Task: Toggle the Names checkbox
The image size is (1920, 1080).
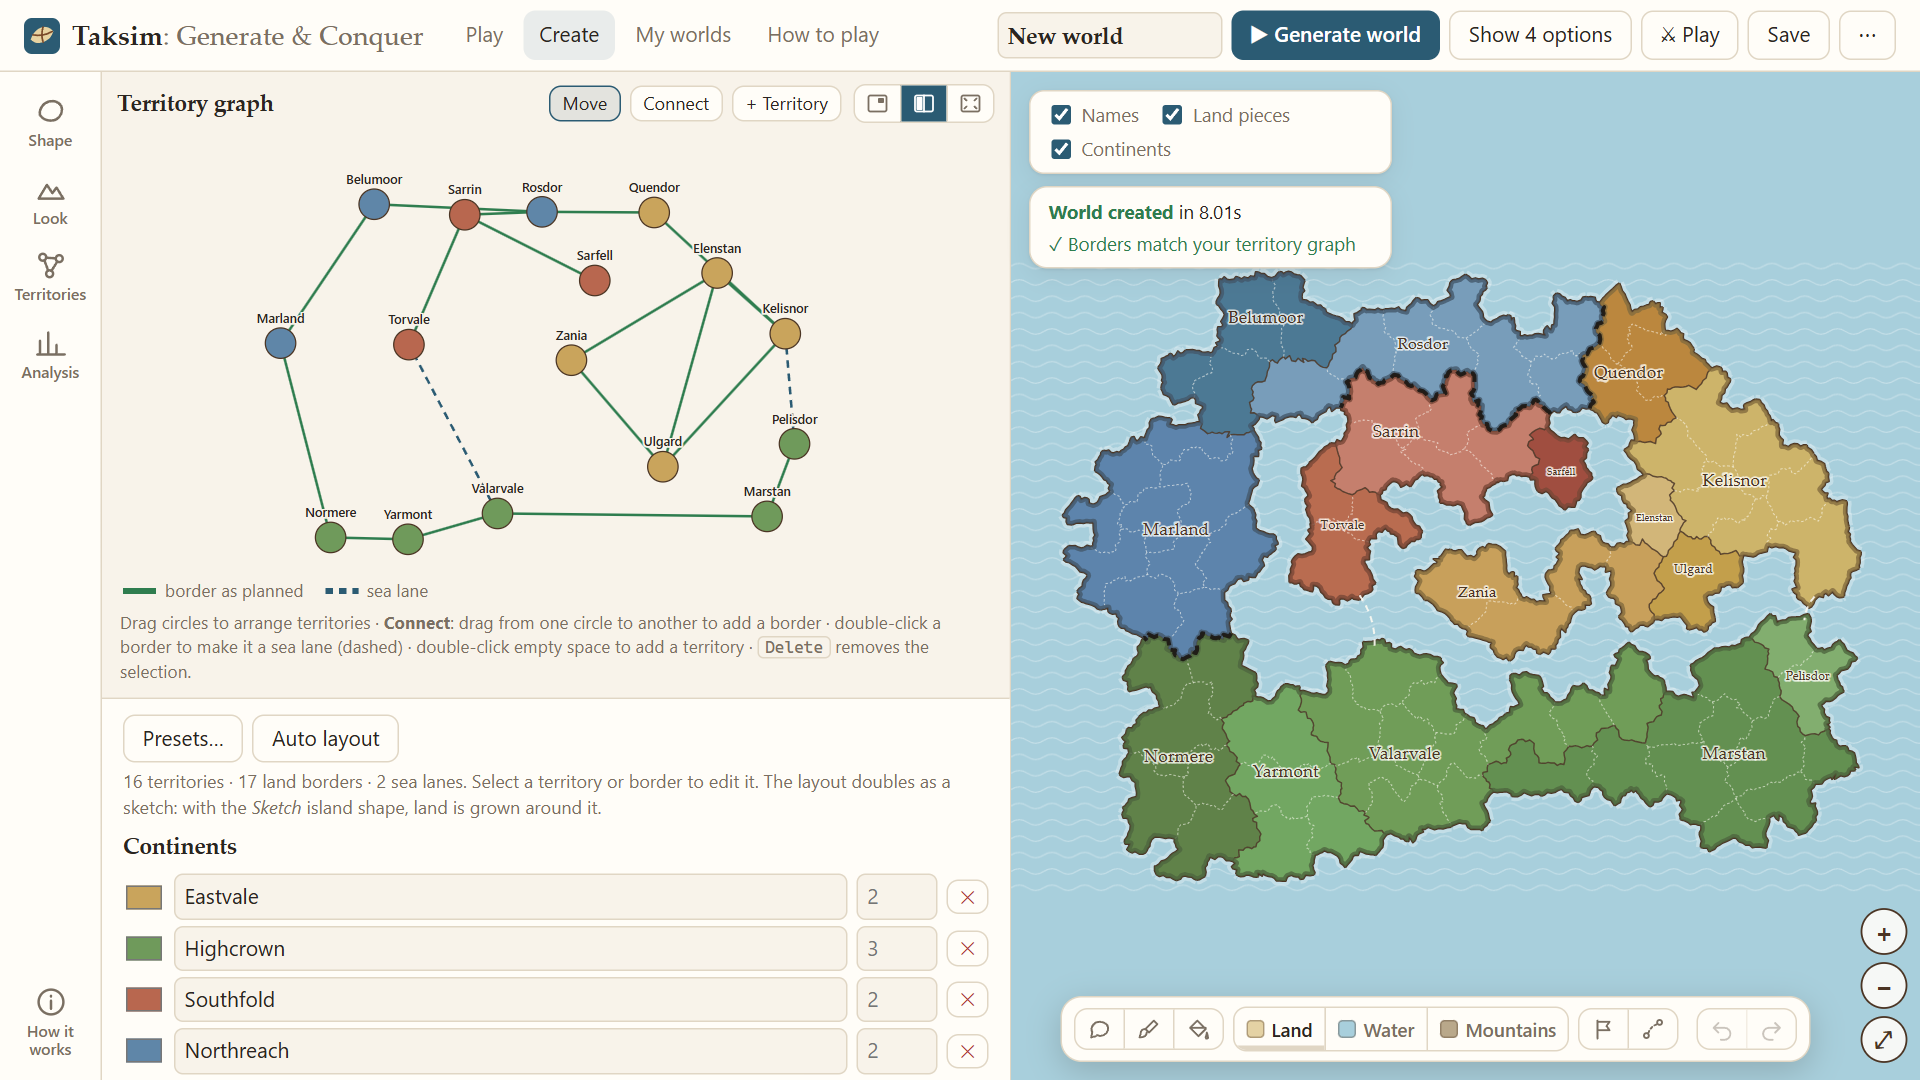Action: pyautogui.click(x=1062, y=116)
